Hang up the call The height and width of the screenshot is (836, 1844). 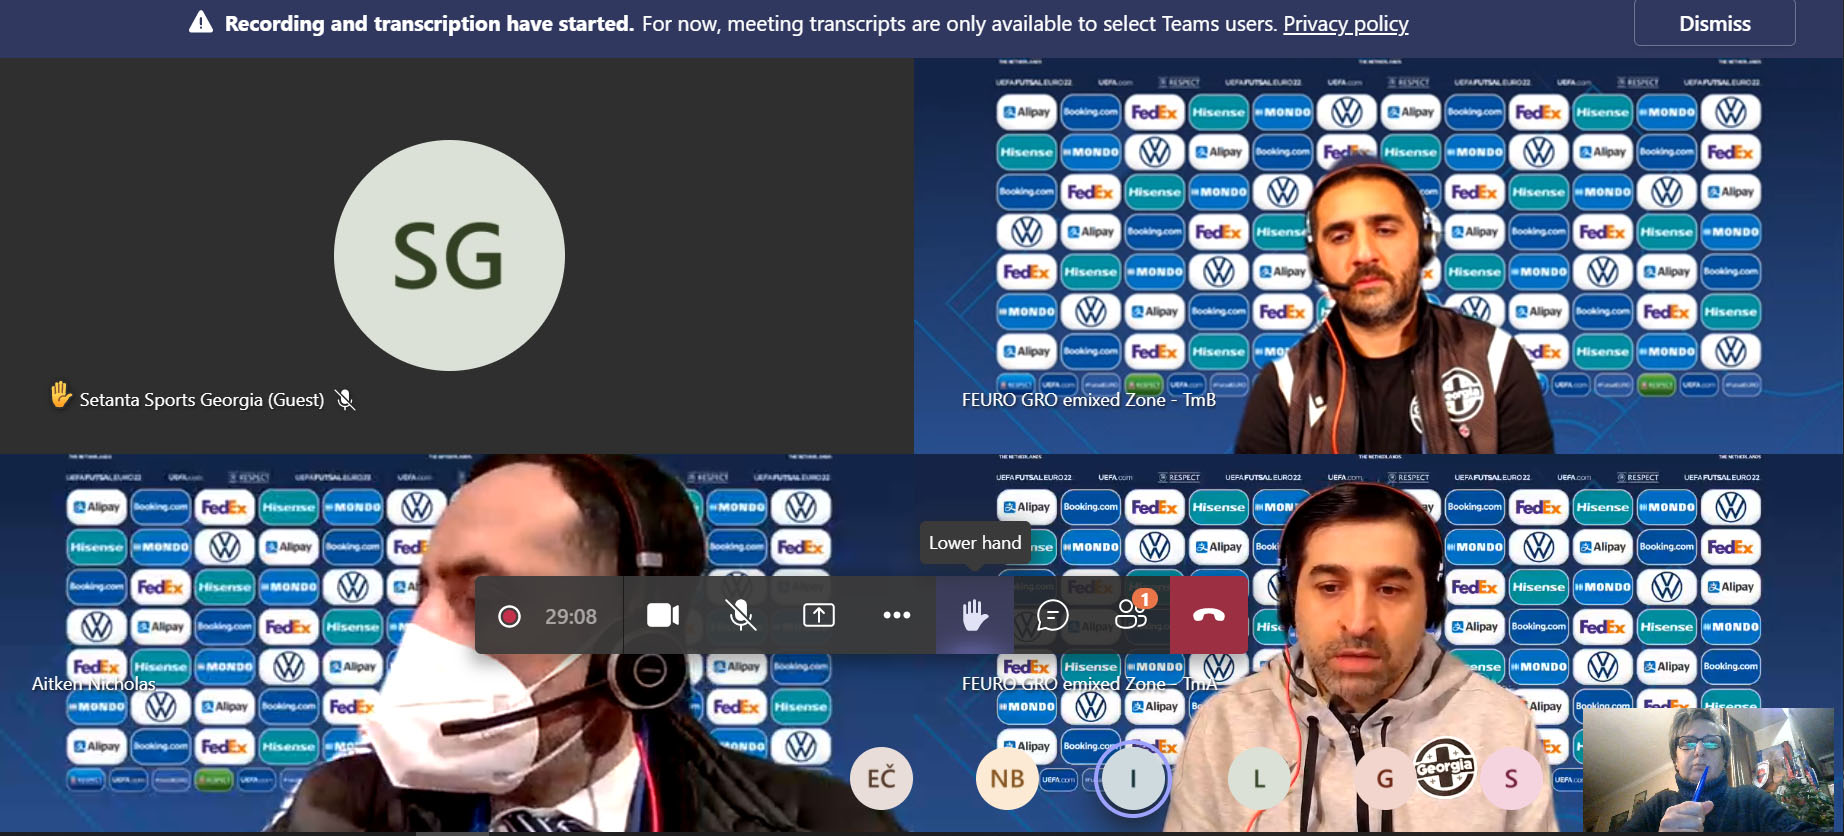pos(1208,615)
